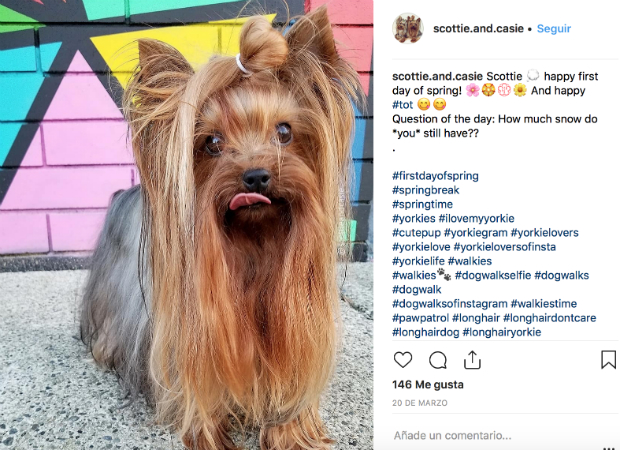Click the #tot hashtag
Viewport: 620px width, 450px height.
point(402,105)
